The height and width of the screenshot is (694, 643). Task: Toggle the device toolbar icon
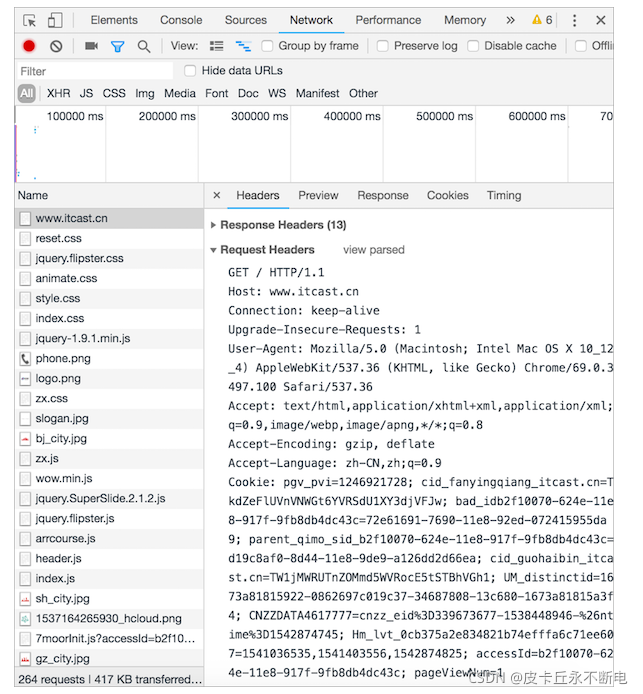(55, 20)
